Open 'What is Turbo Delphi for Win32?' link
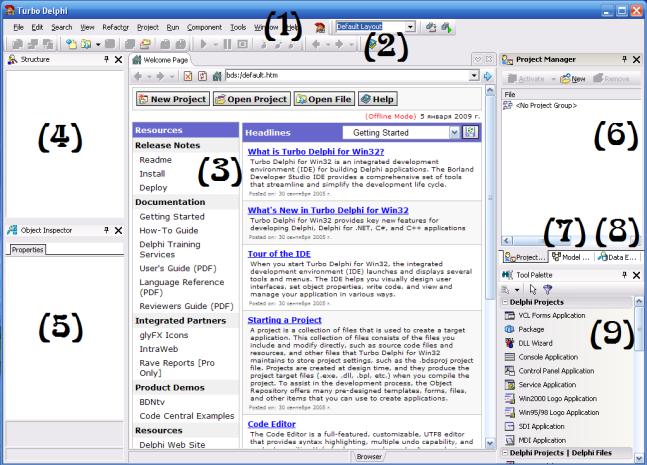Screen dimensions: 647x465 click(x=316, y=151)
